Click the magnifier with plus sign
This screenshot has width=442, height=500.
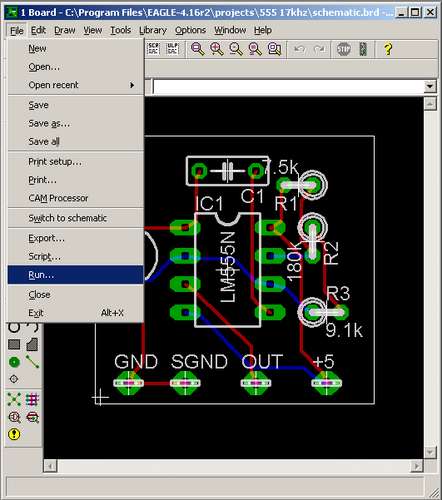click(x=216, y=49)
